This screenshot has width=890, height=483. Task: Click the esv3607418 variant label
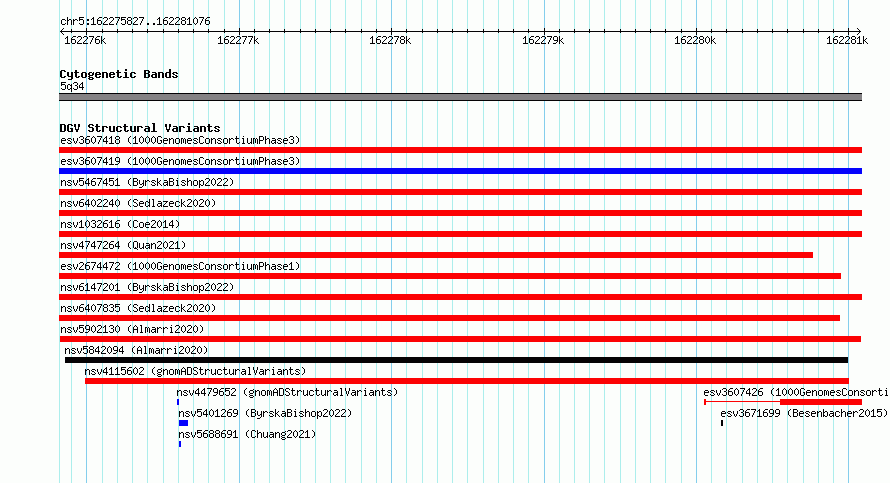pos(180,140)
